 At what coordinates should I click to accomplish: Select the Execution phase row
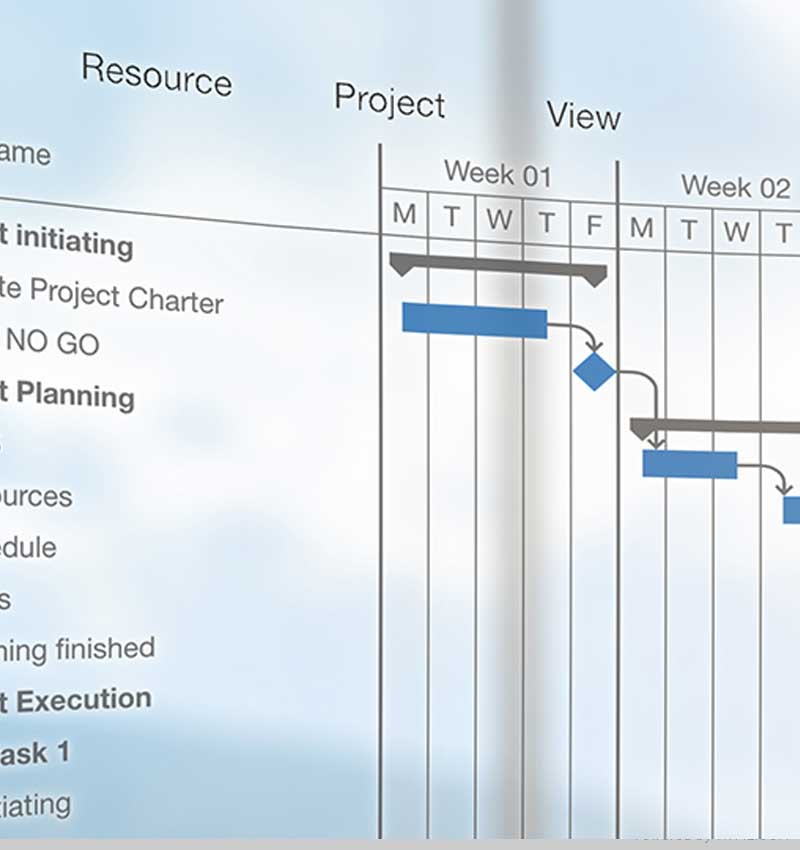76,700
